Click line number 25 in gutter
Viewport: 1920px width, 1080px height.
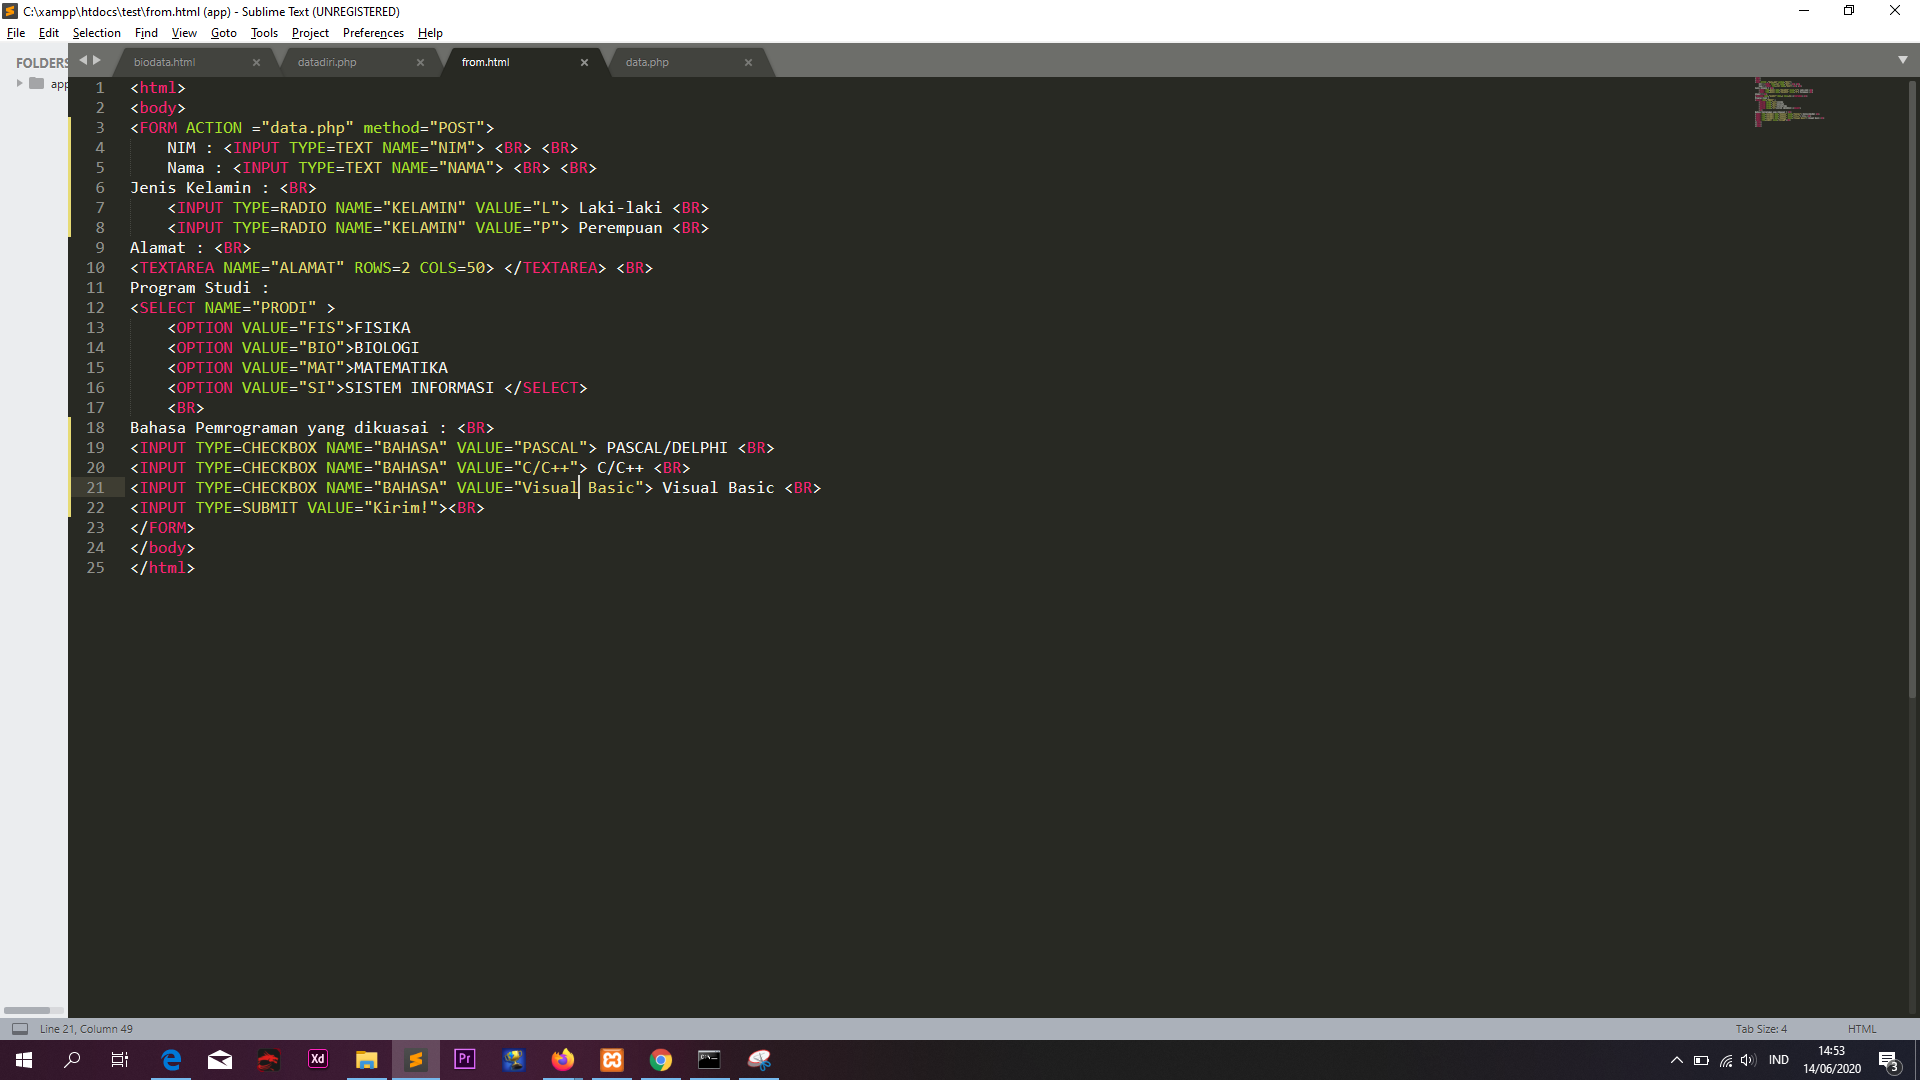pos(95,568)
